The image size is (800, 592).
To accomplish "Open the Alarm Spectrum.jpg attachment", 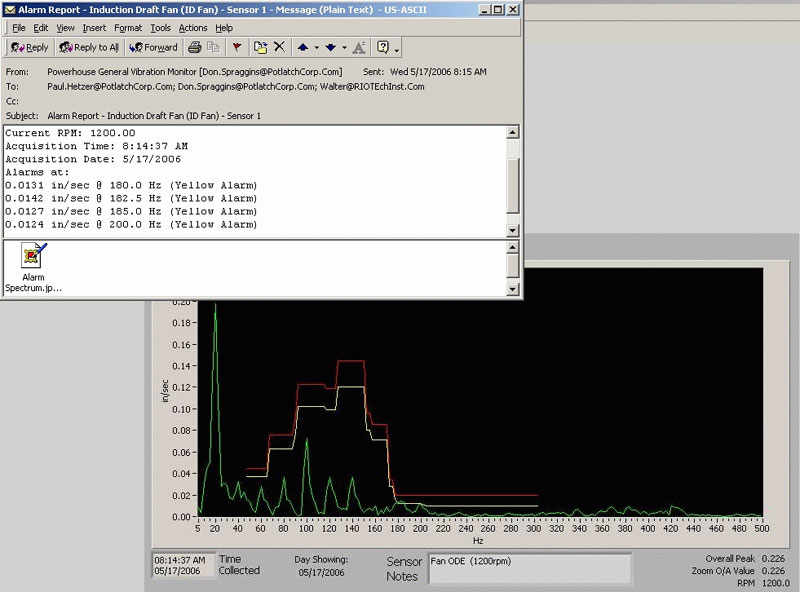I will coord(33,267).
